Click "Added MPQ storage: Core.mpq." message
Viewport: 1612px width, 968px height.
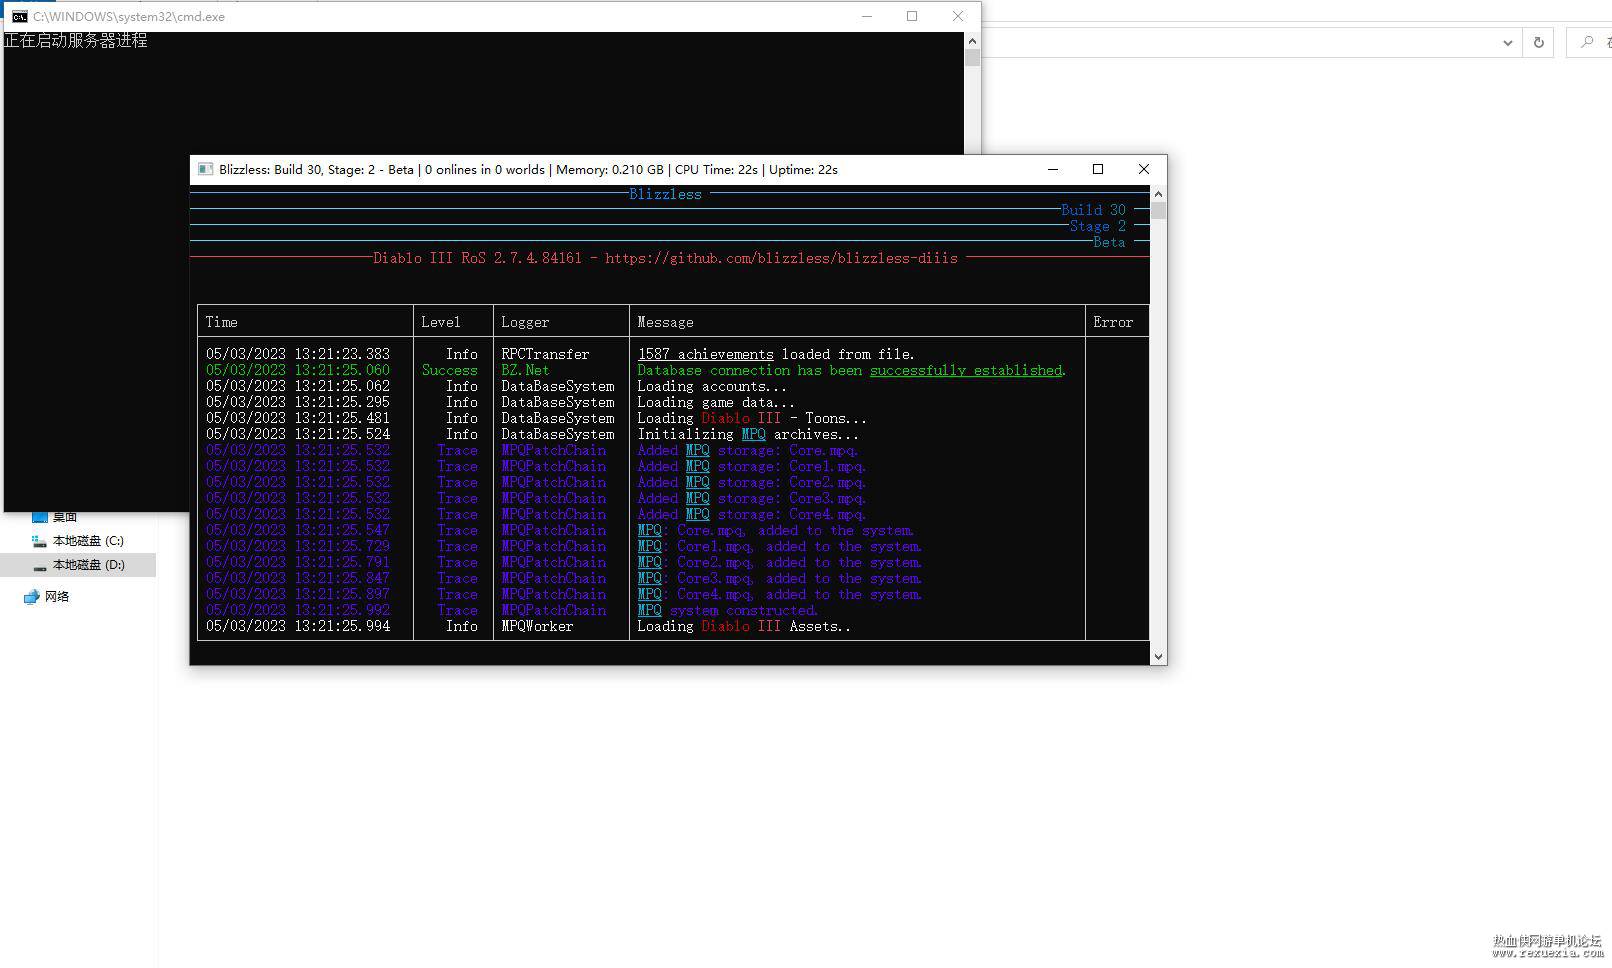748,450
